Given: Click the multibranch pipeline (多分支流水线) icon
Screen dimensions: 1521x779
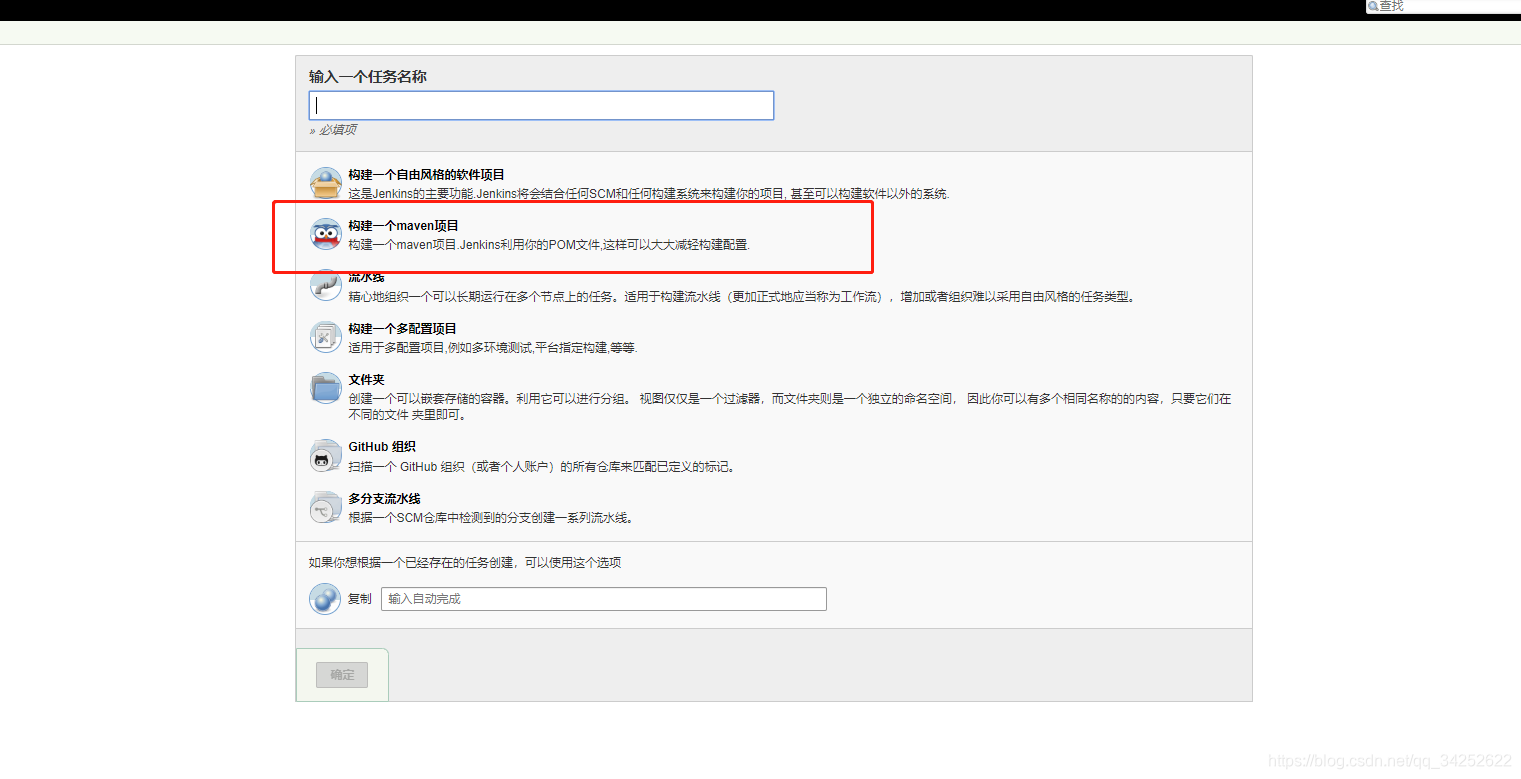Looking at the screenshot, I should pos(326,508).
